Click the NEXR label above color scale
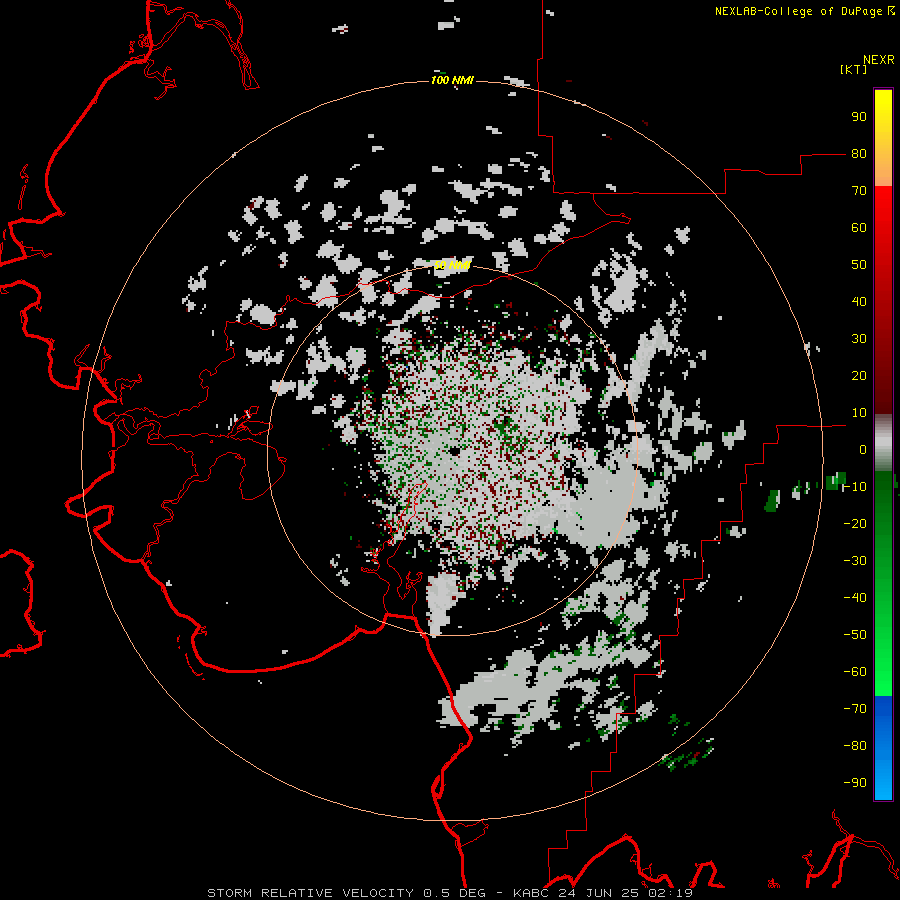This screenshot has height=900, width=900. coord(879,60)
